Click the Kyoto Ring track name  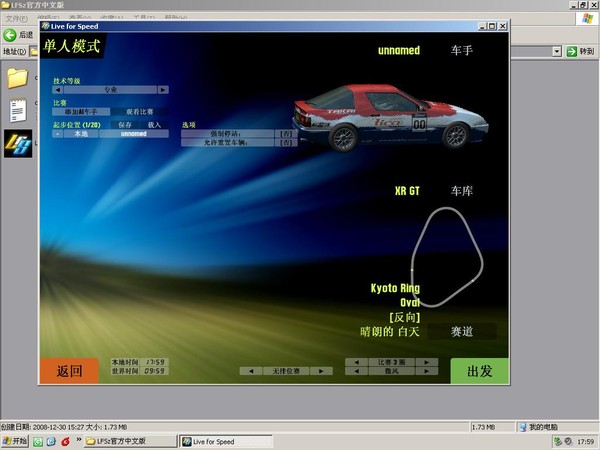pos(395,288)
